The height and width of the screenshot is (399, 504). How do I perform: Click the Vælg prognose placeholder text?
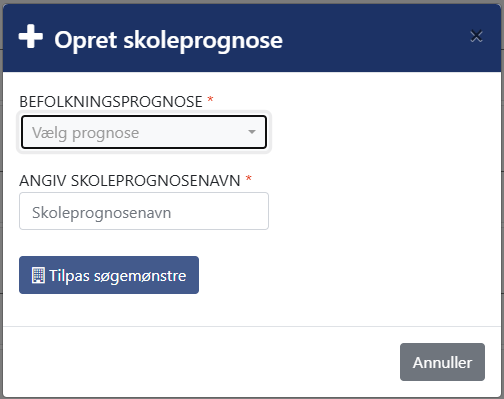tap(85, 133)
